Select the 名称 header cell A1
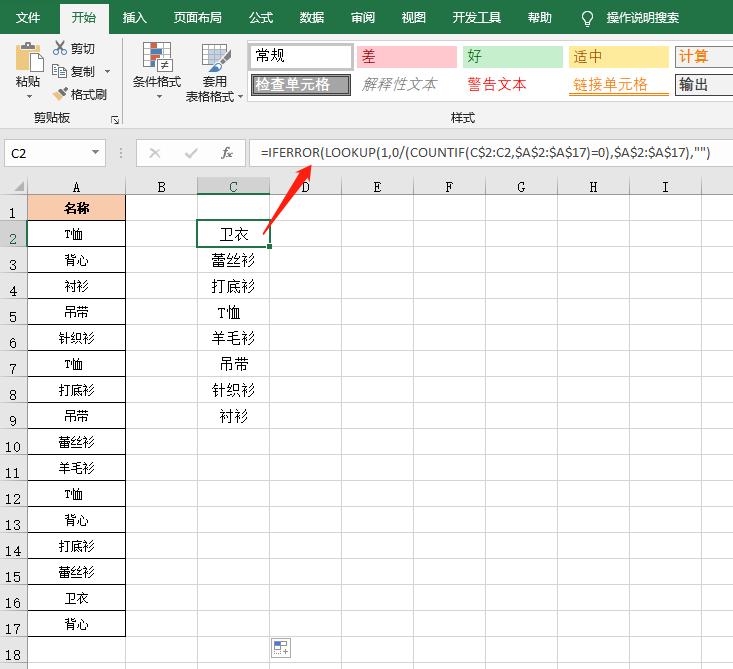 click(77, 208)
